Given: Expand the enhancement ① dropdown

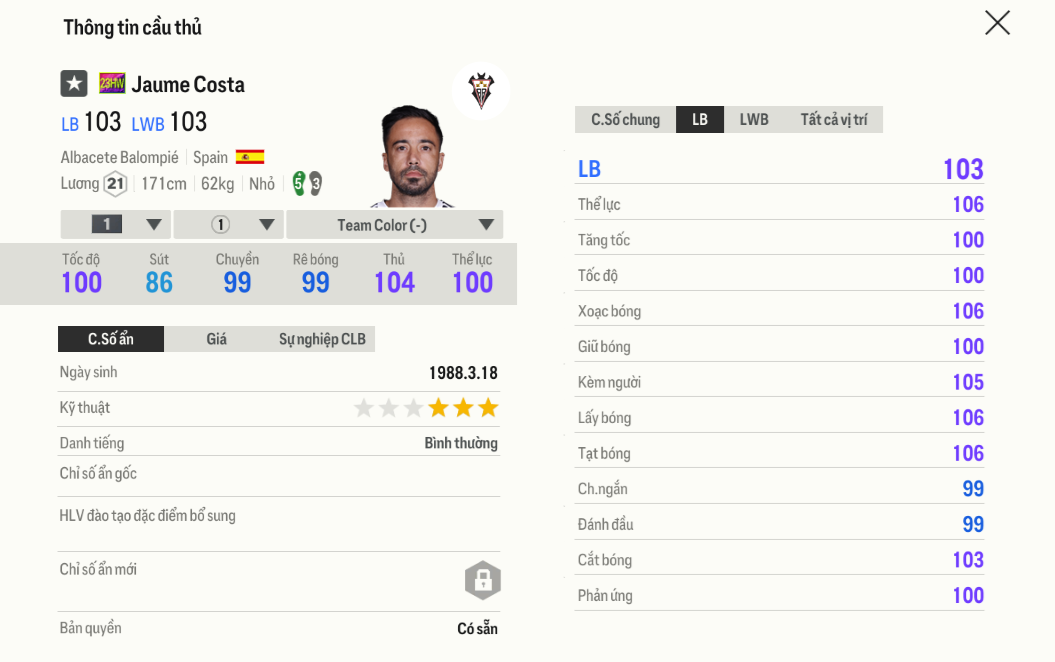Looking at the screenshot, I should pyautogui.click(x=228, y=224).
